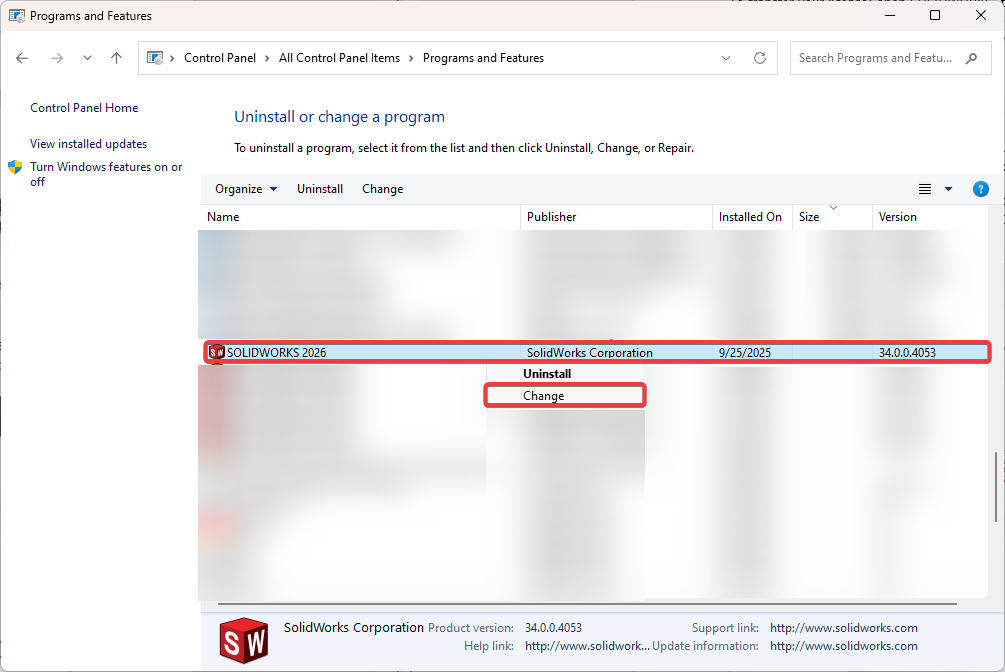Open the view options dropdown arrow
Viewport: 1005px width, 672px height.
[x=949, y=189]
